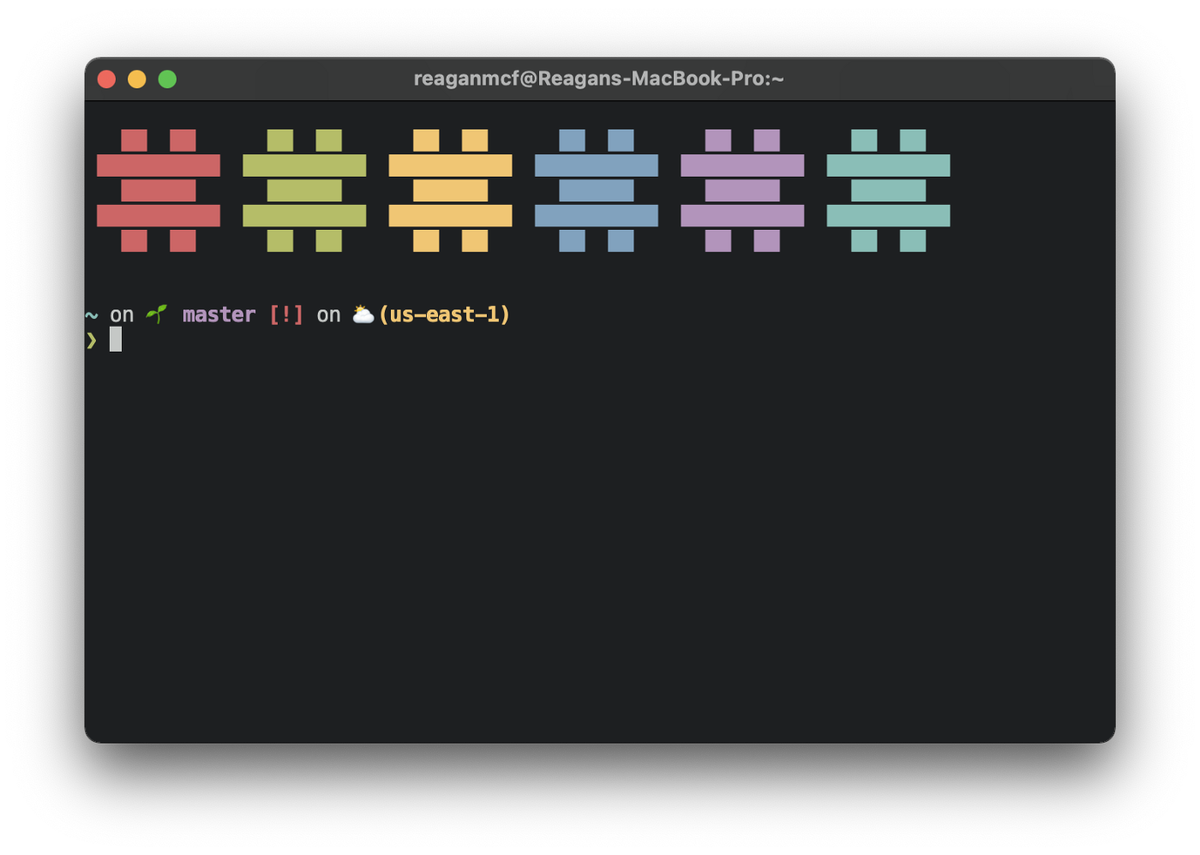Image resolution: width=1200 pixels, height=855 pixels.
Task: Click the teal hash block art
Action: click(x=888, y=190)
